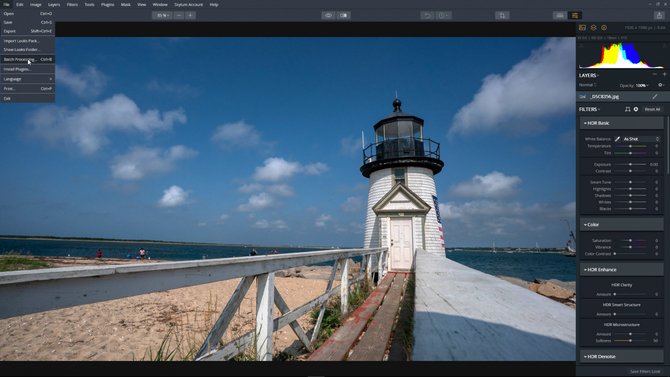Open the Normal blend mode dropdown
670x377 pixels.
pyautogui.click(x=587, y=85)
